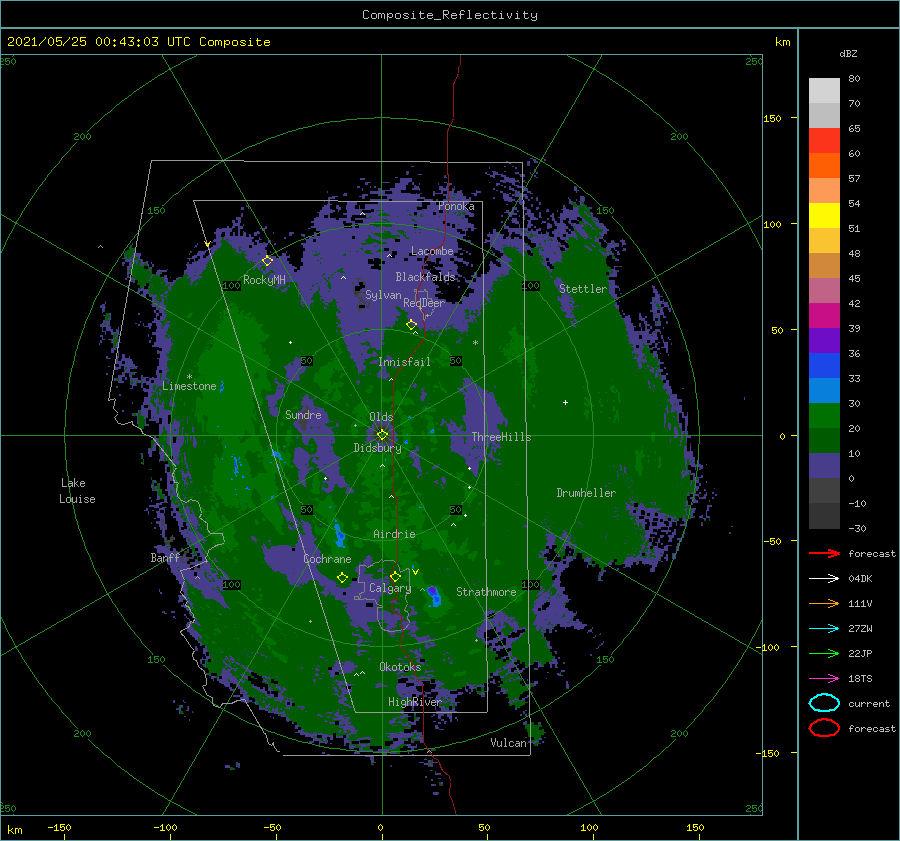Select the bright green 20-30 dBZ swatch
900x841 pixels.
[x=824, y=416]
